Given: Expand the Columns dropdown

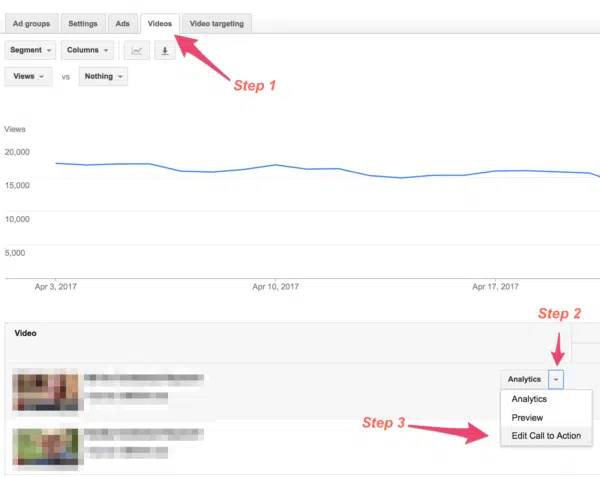Looking at the screenshot, I should (87, 50).
